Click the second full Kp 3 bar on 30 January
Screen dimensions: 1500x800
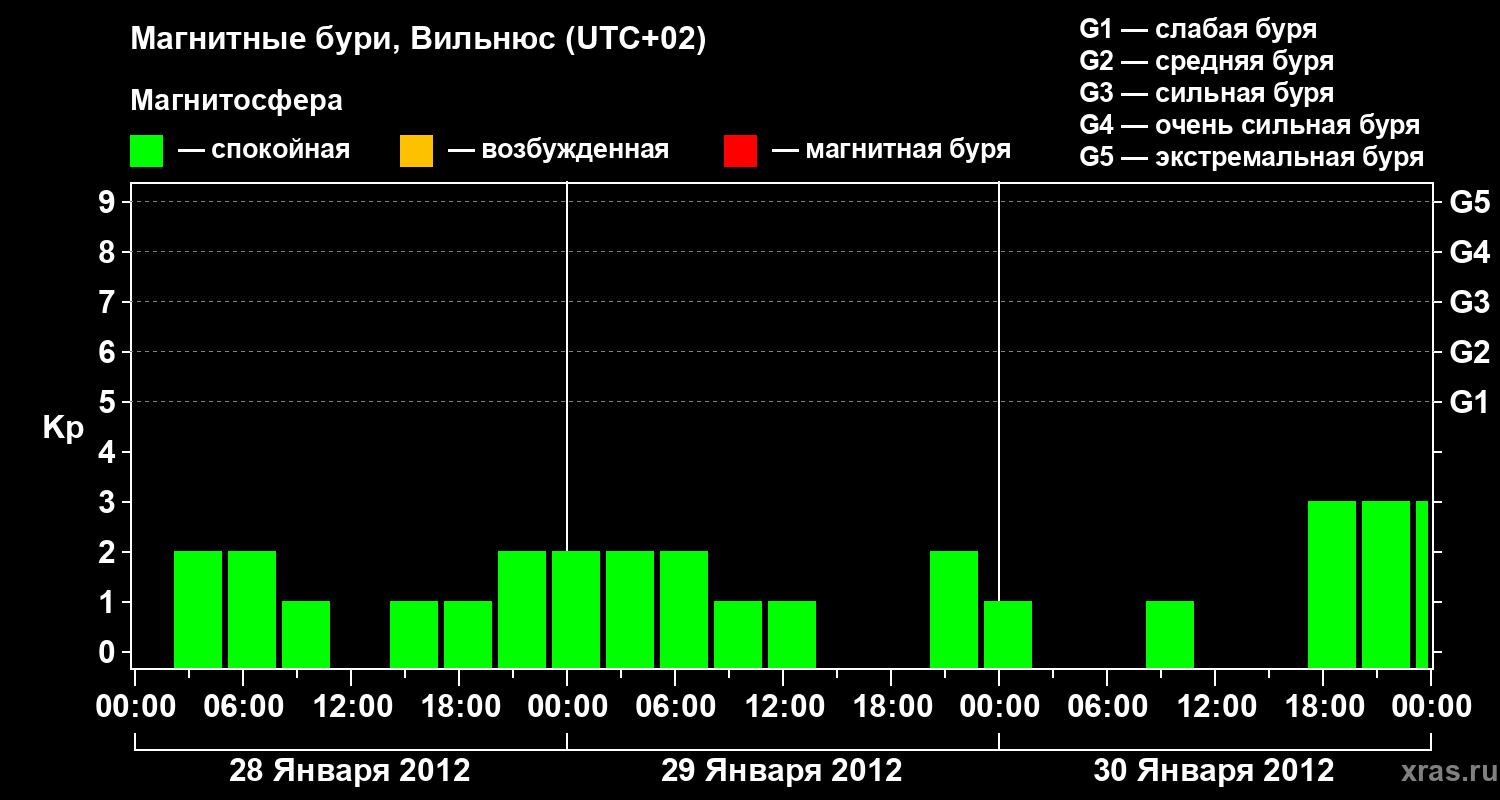coord(1386,584)
